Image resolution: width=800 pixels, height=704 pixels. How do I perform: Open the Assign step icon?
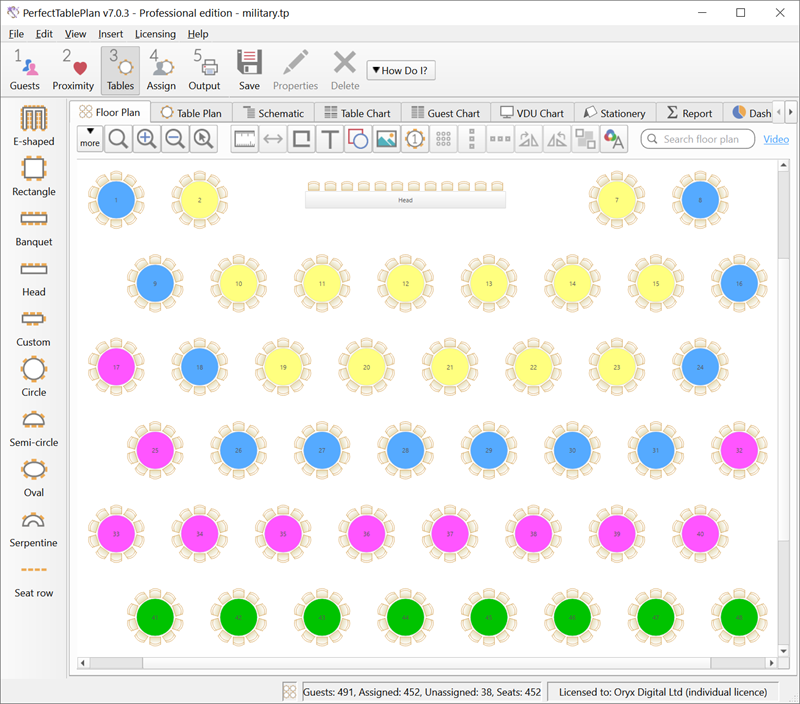click(x=161, y=70)
